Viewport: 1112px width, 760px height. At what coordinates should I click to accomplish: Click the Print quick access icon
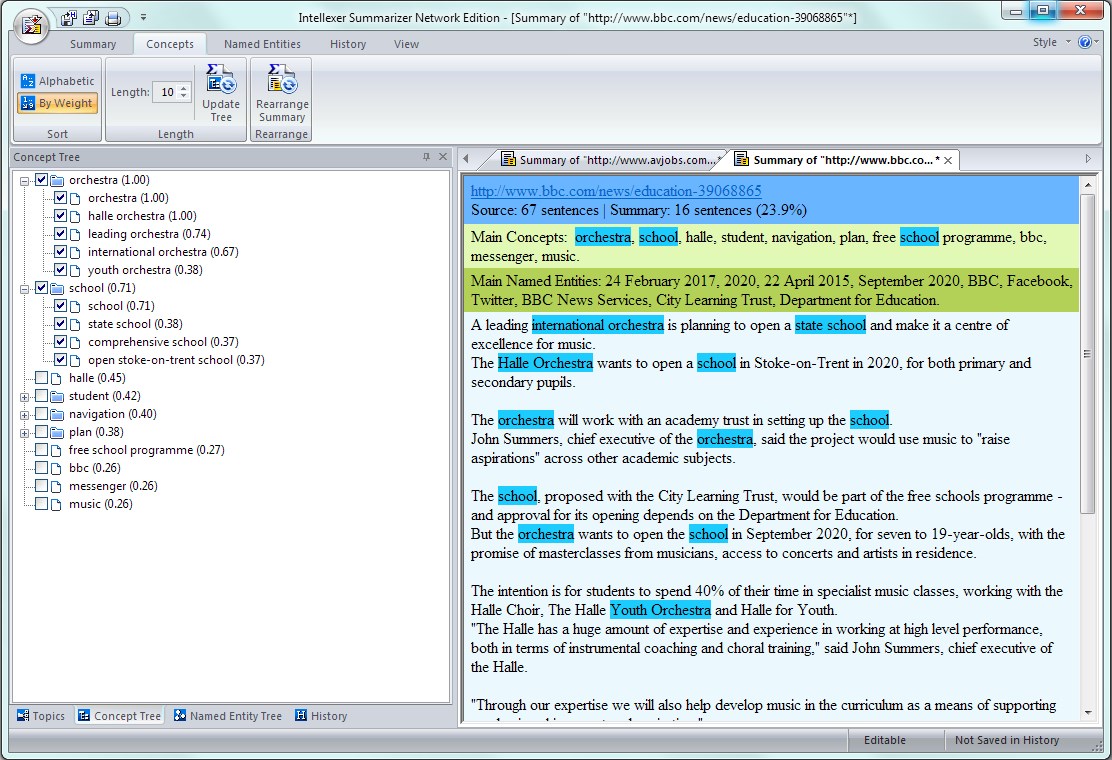(x=113, y=17)
